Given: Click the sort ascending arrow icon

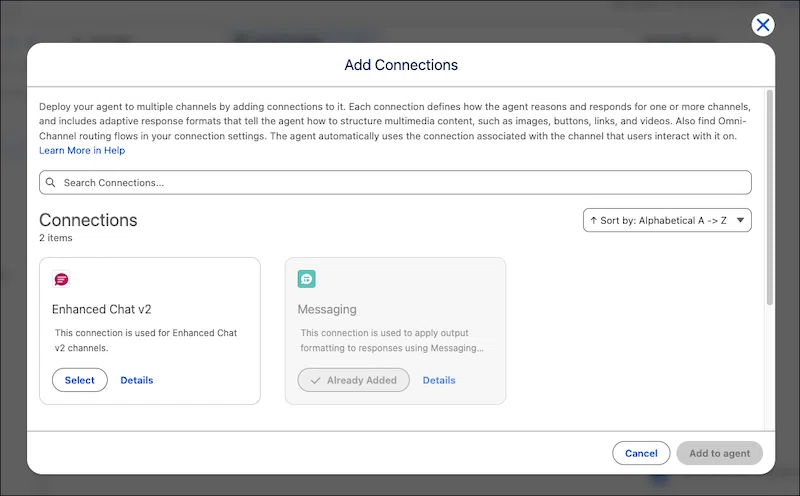Looking at the screenshot, I should (593, 220).
